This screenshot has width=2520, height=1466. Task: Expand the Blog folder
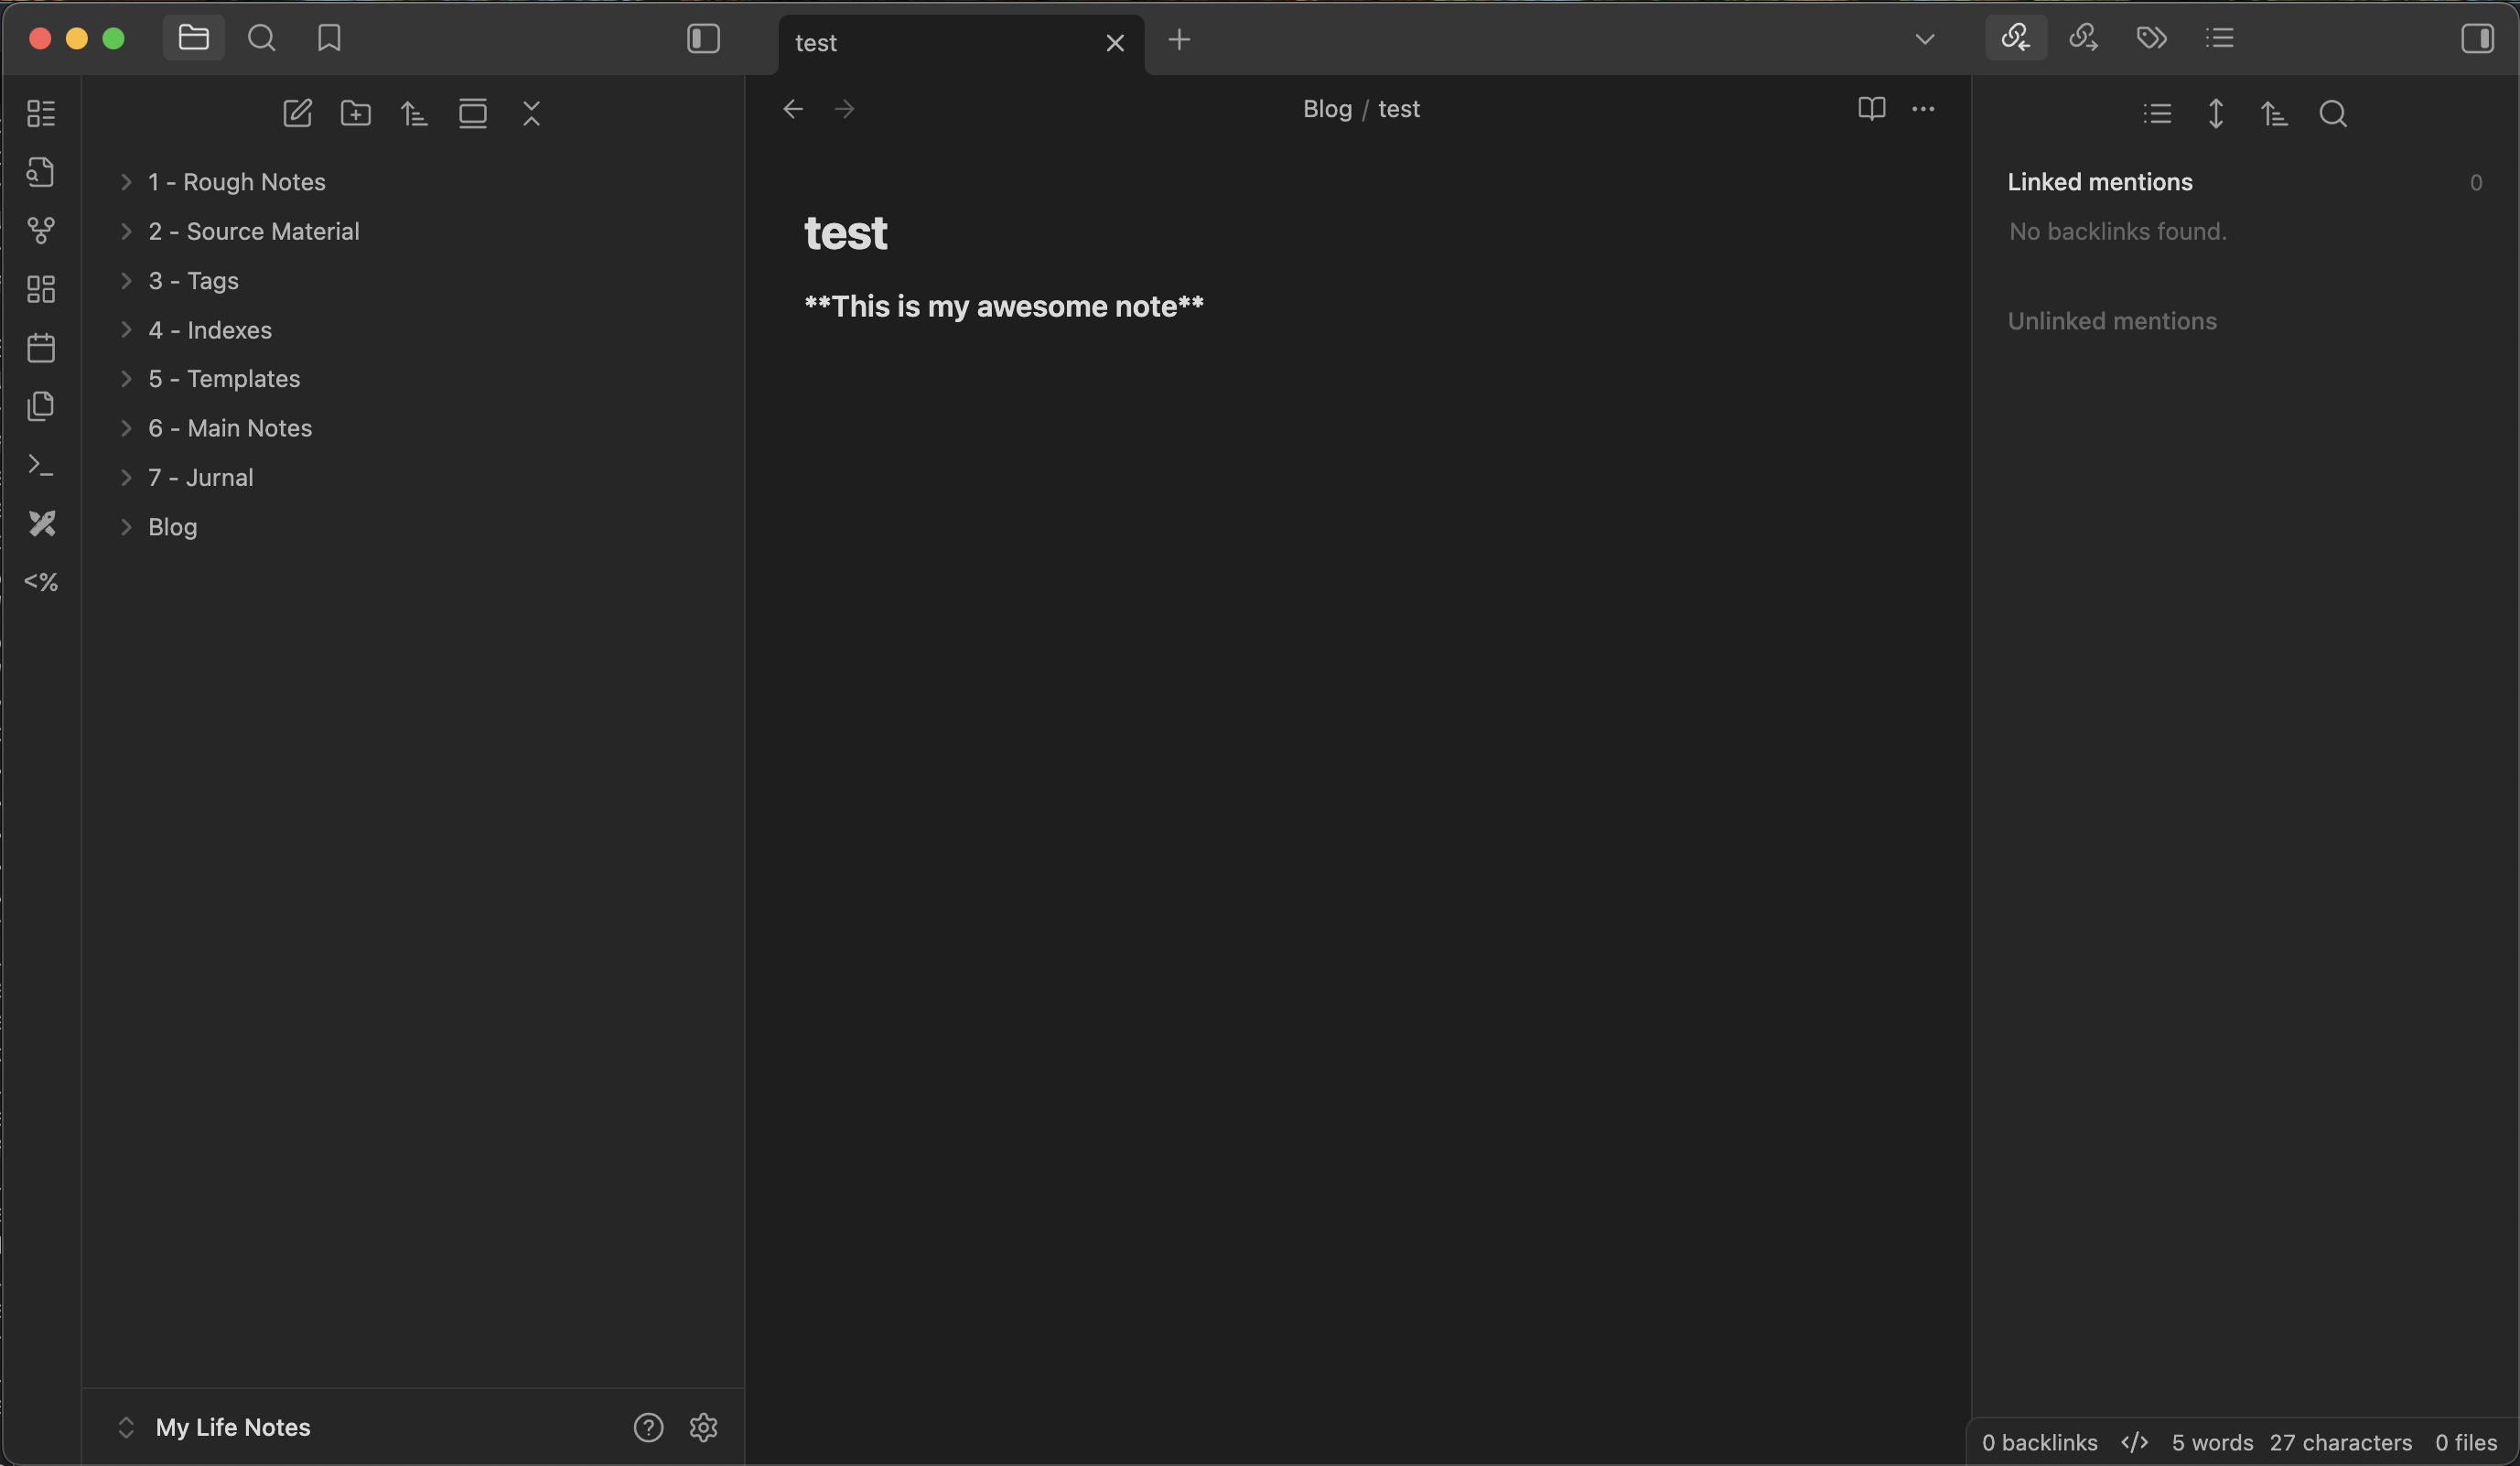point(172,527)
